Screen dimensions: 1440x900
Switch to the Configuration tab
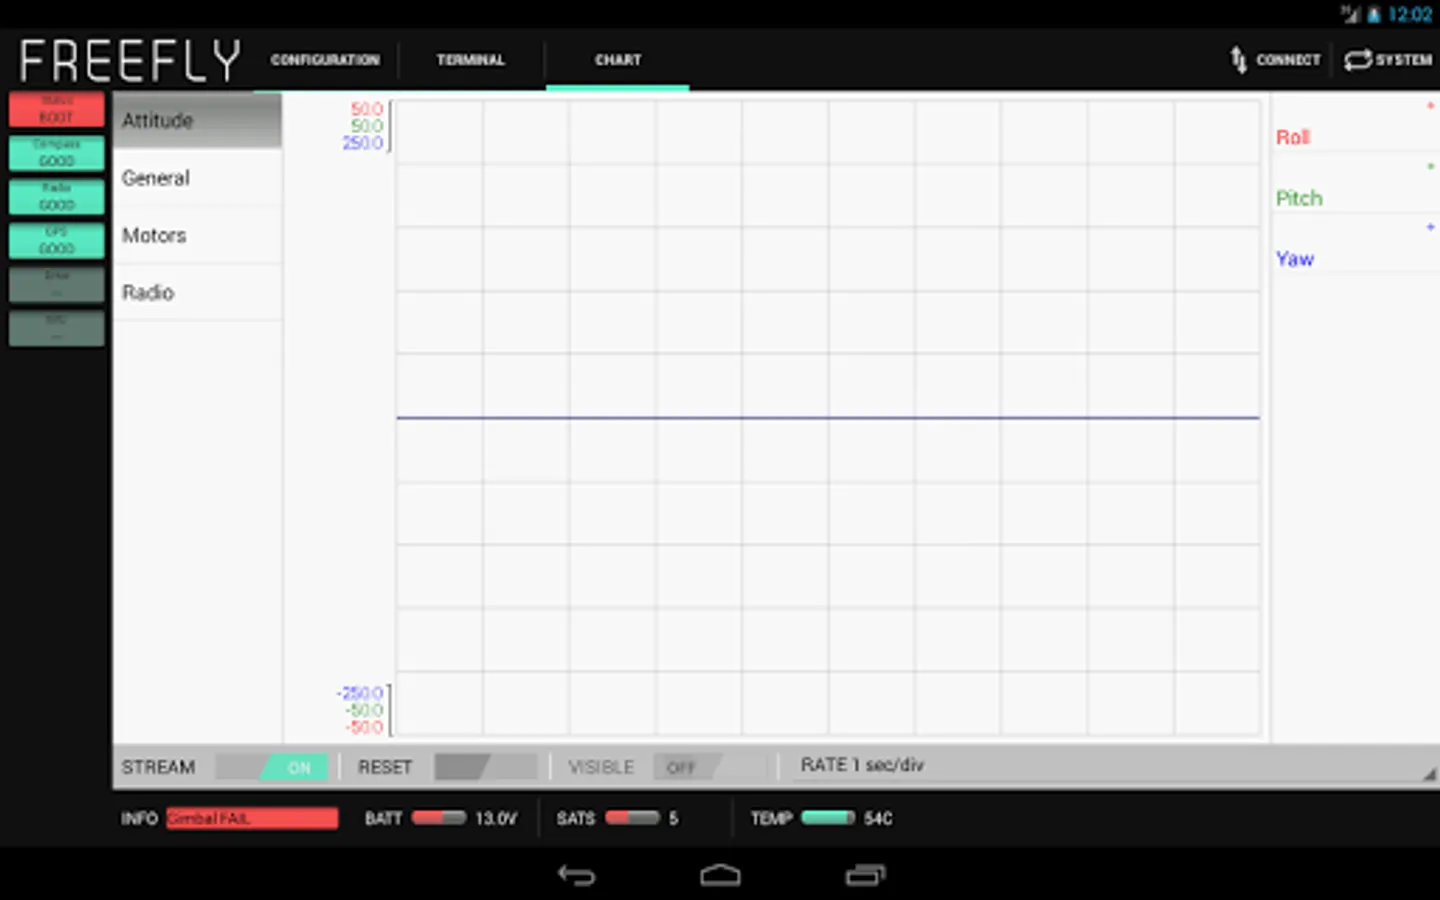point(325,60)
